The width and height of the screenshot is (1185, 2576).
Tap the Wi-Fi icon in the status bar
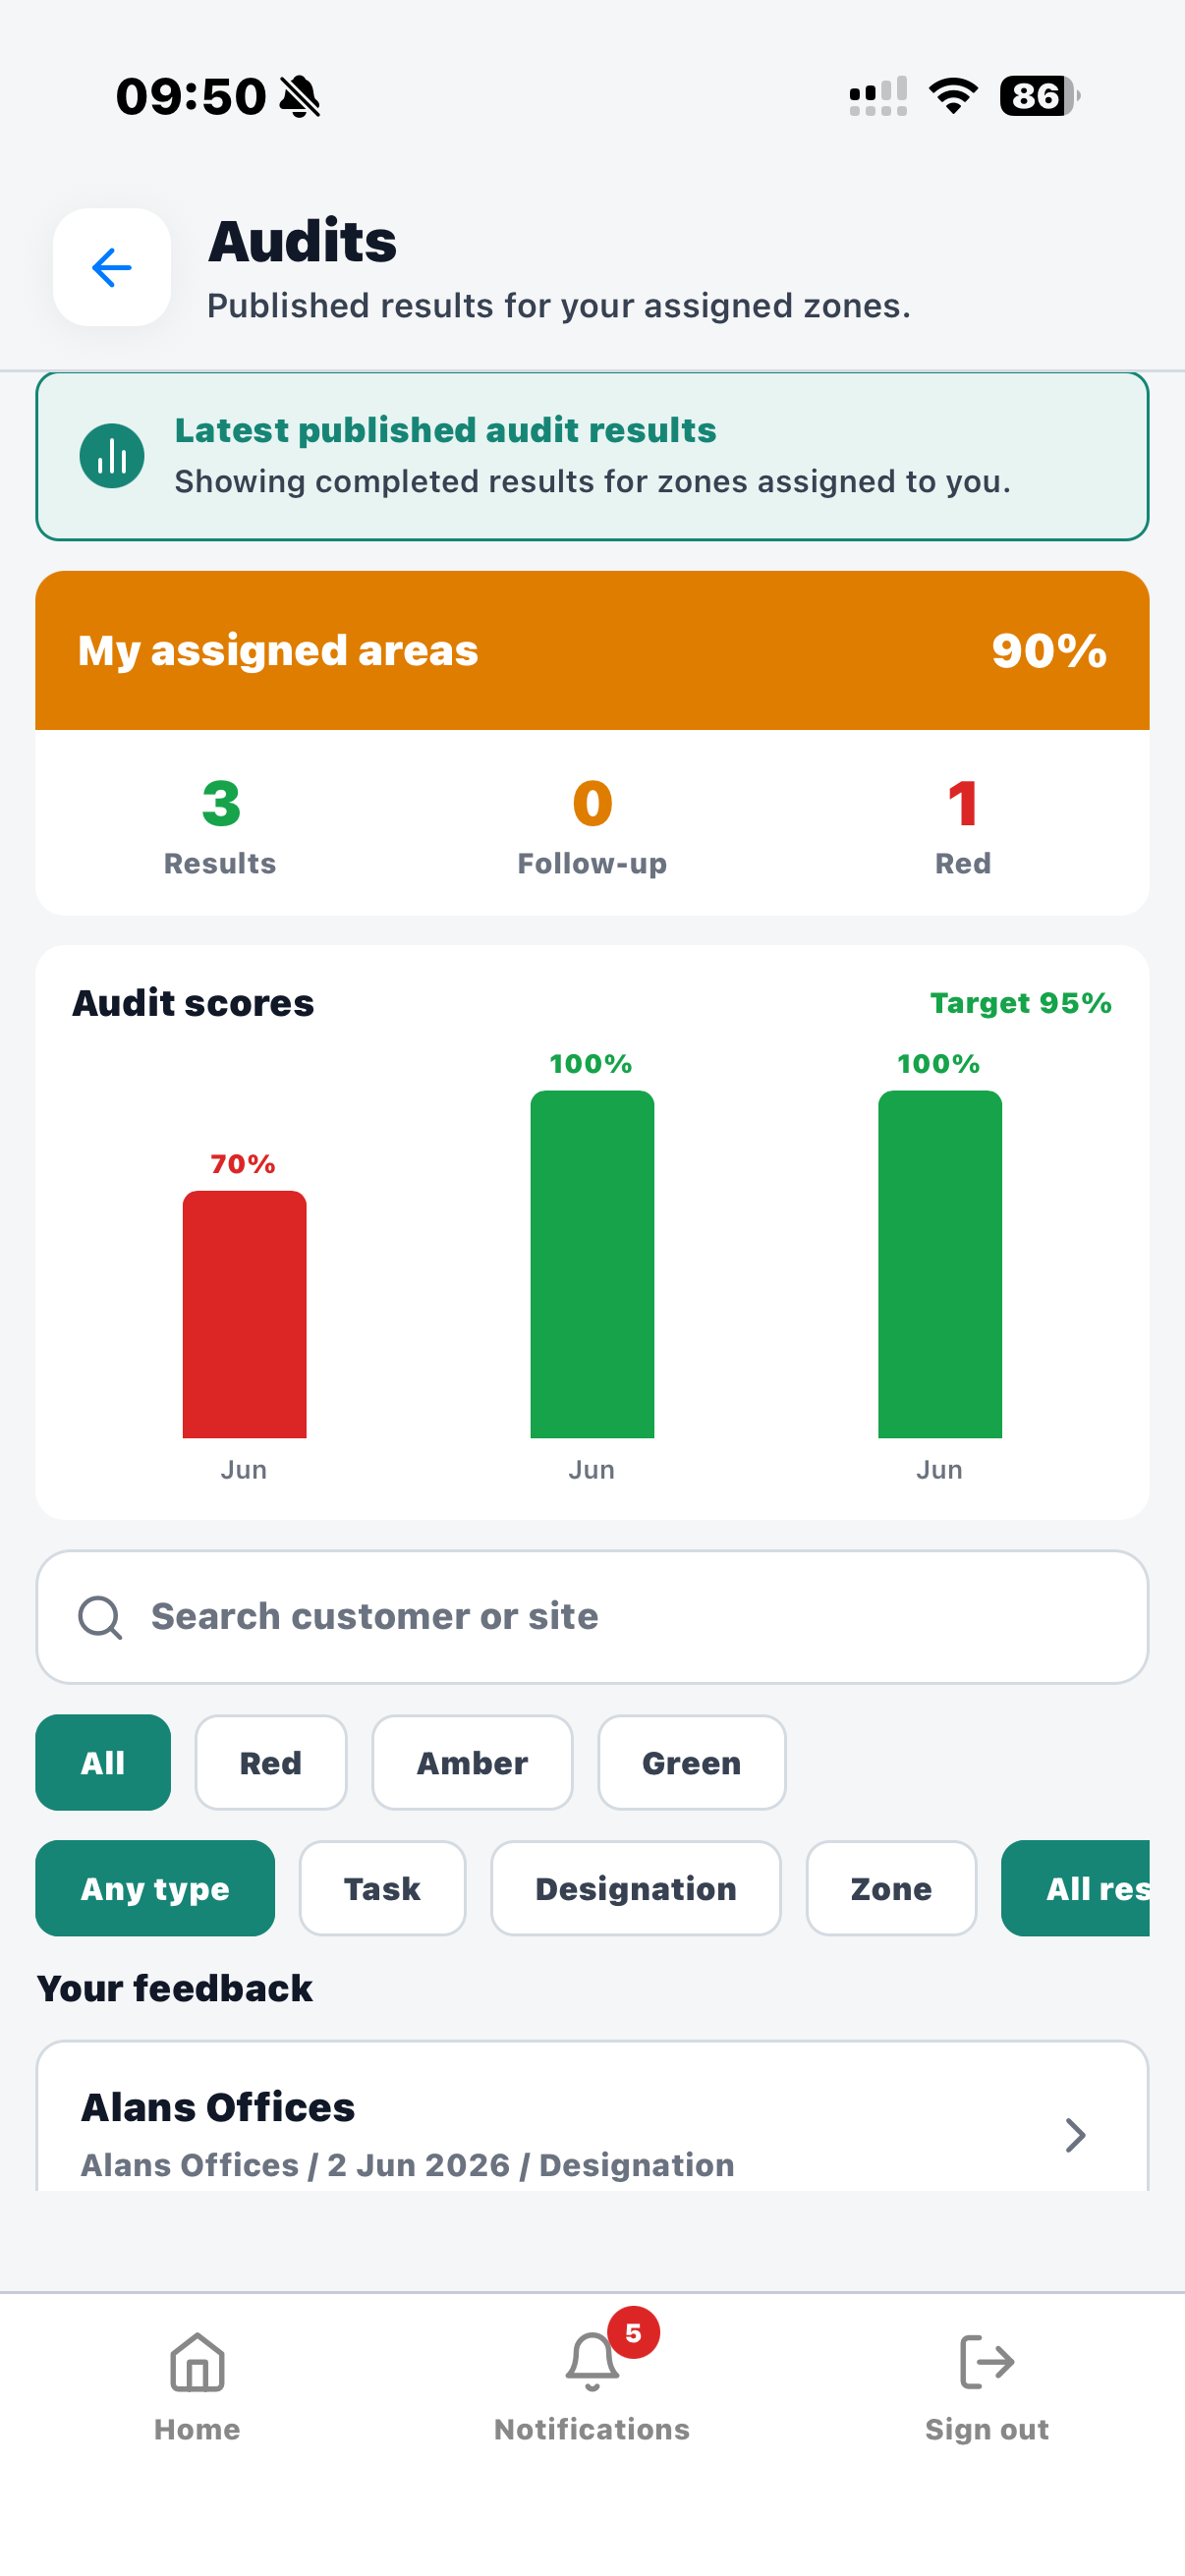(x=953, y=96)
